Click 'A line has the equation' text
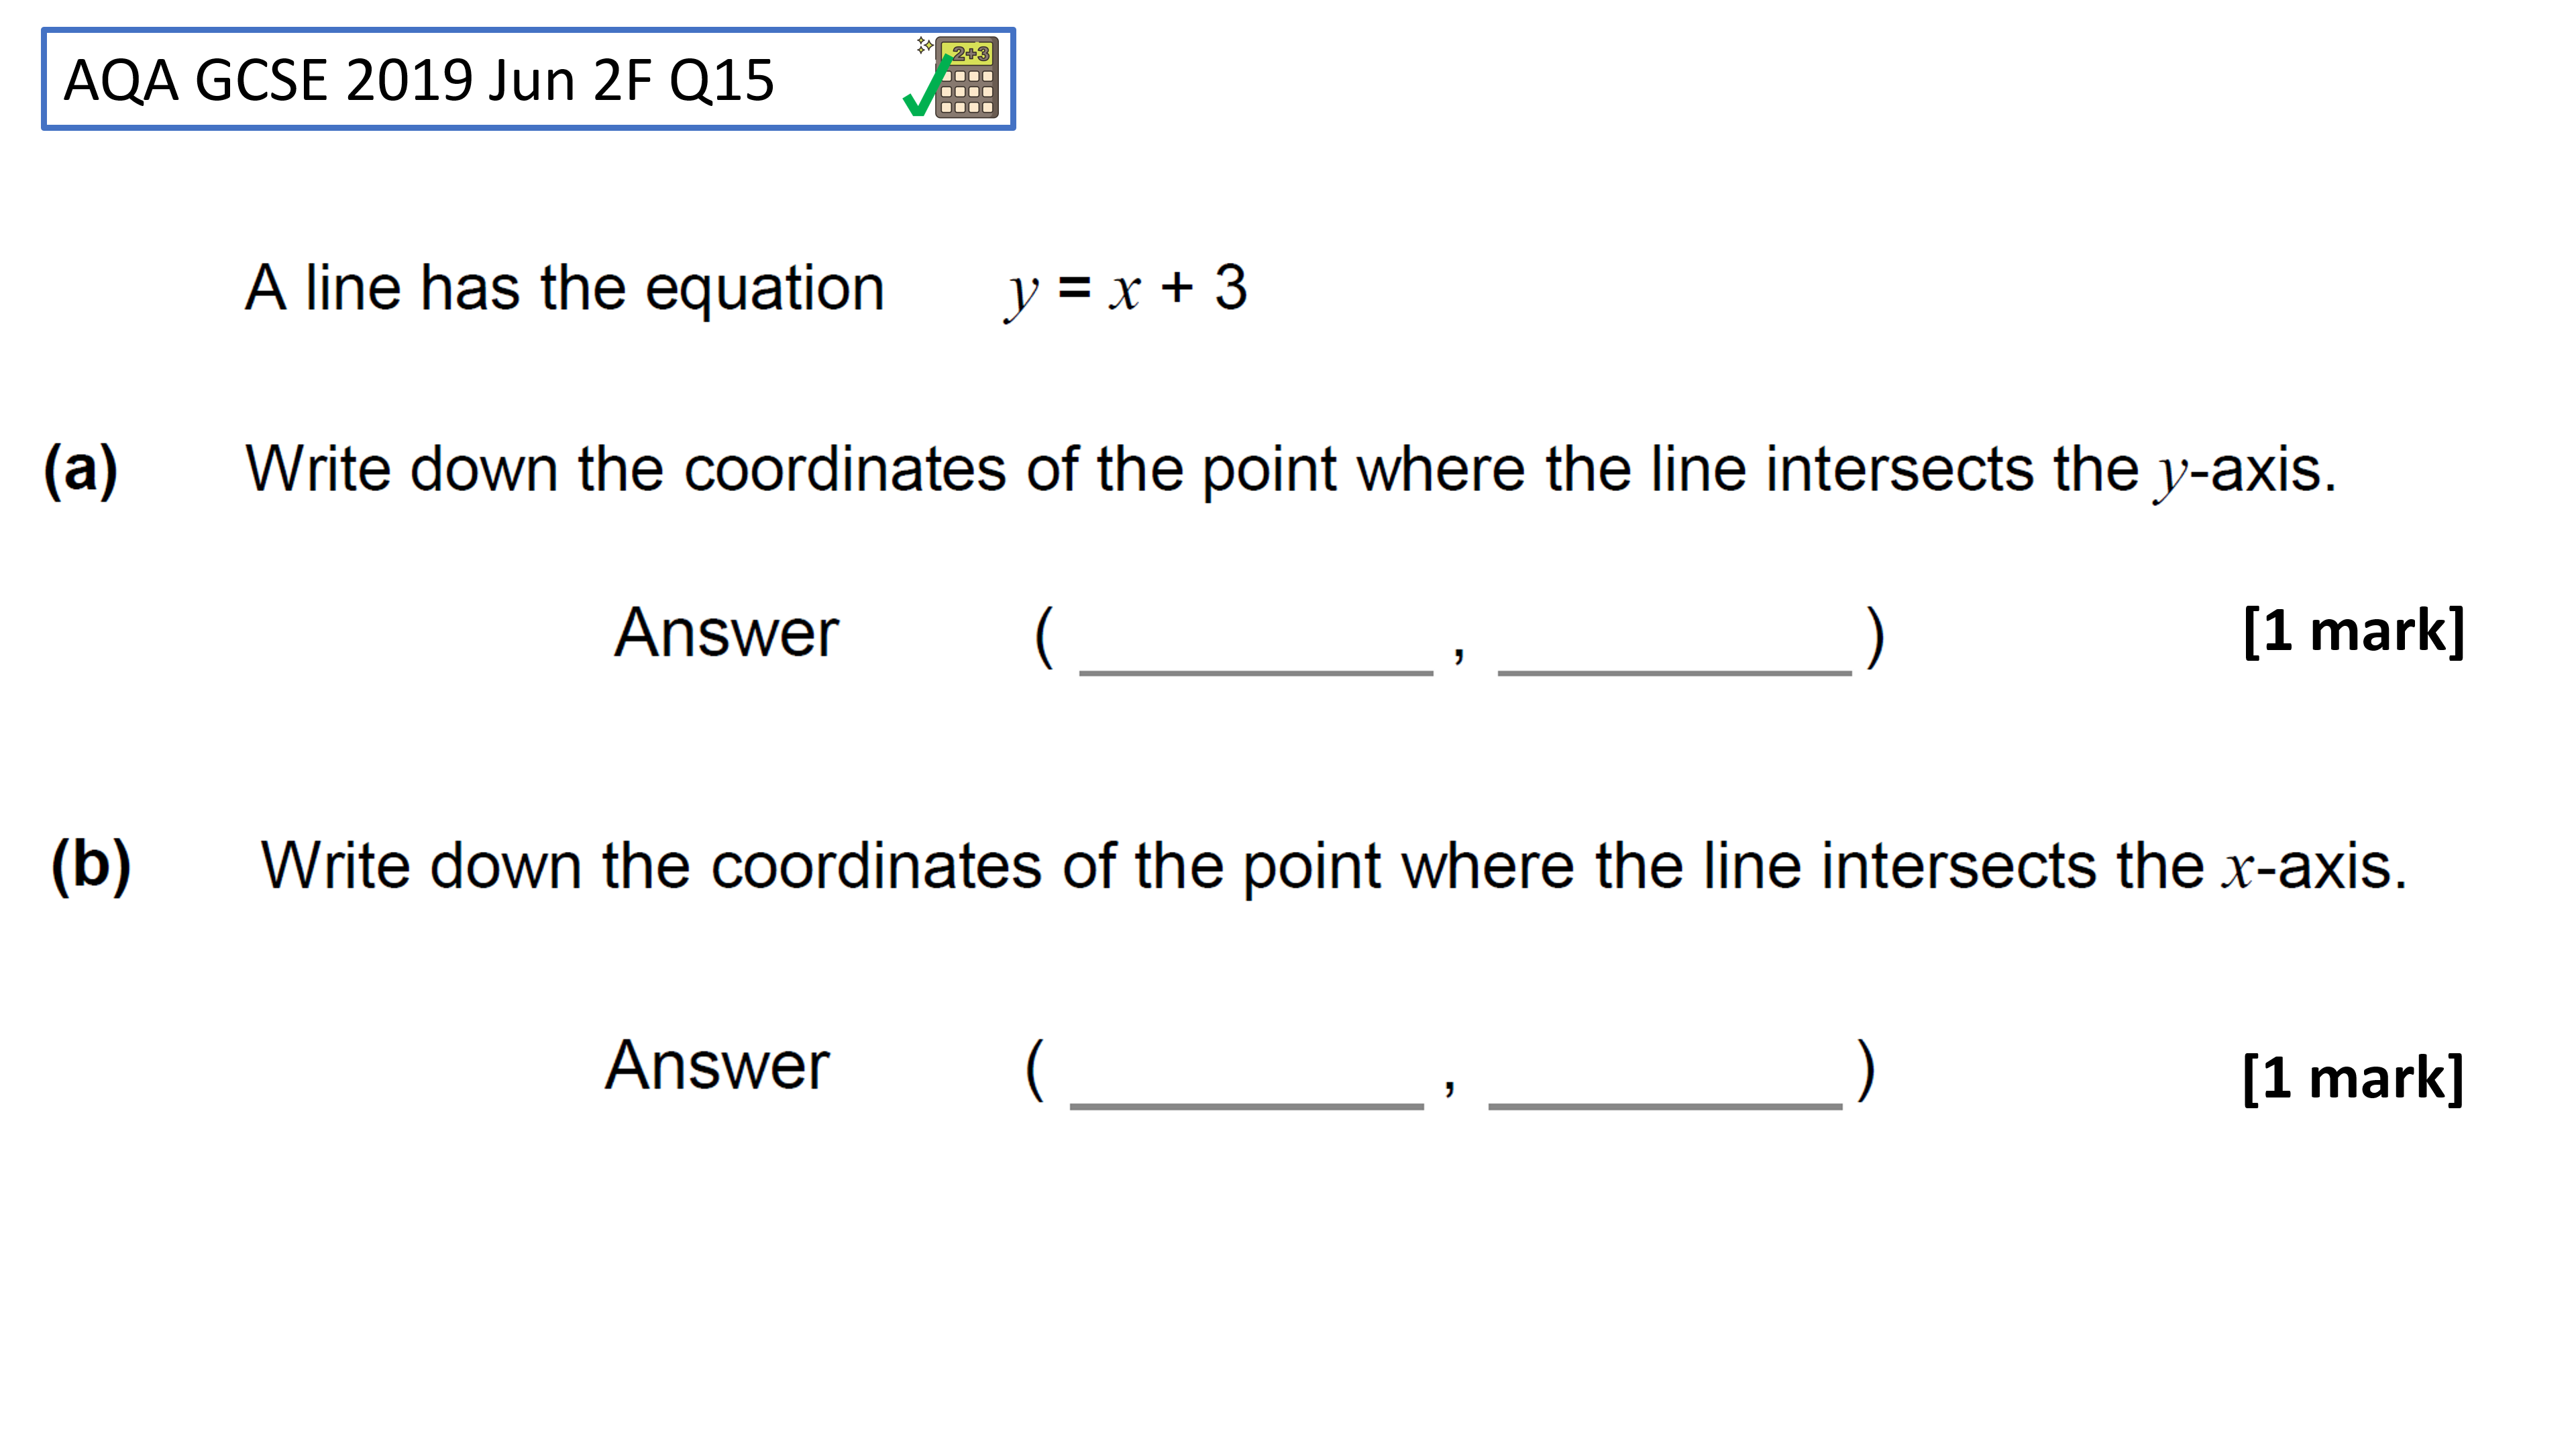This screenshot has width=2576, height=1449. (565, 289)
